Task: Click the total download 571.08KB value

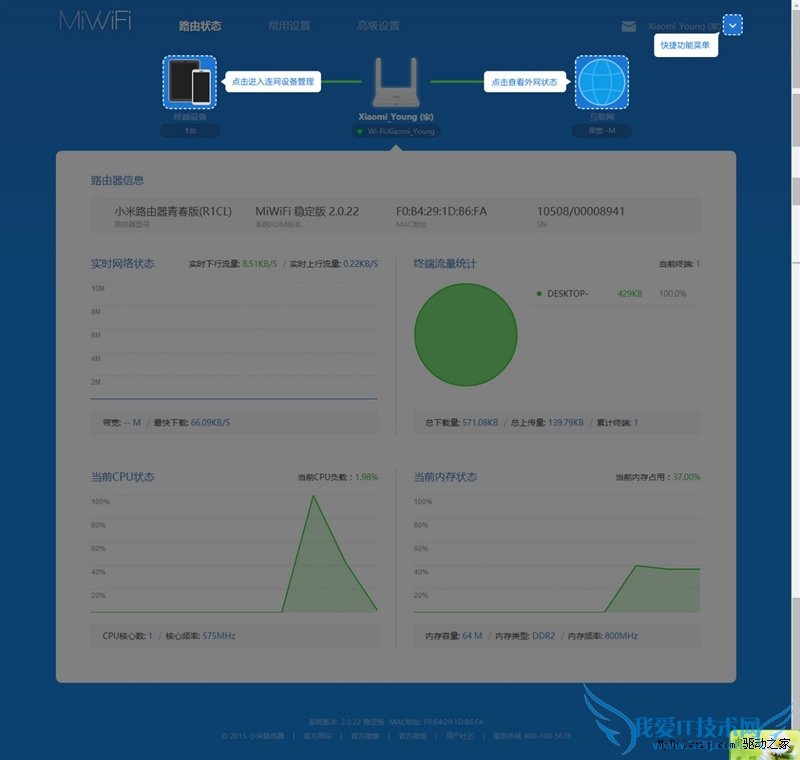Action: tap(480, 422)
